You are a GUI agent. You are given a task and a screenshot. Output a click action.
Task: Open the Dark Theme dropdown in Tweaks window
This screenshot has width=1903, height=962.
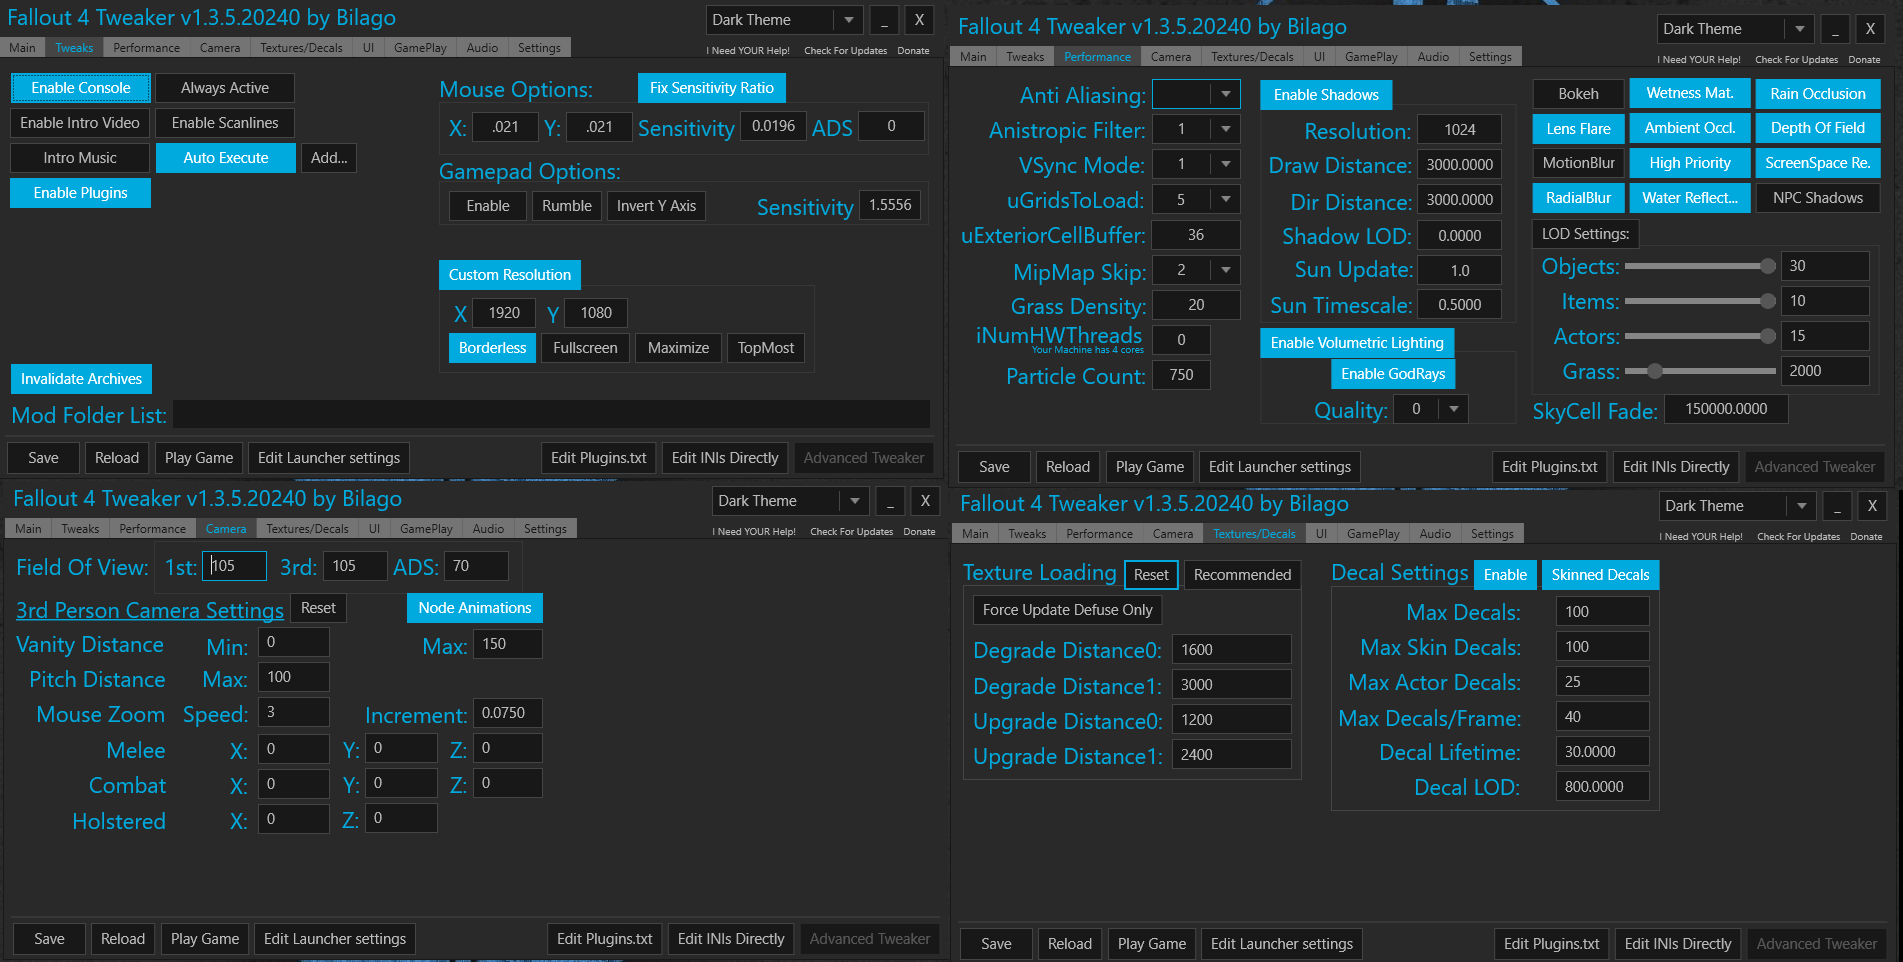tap(784, 20)
